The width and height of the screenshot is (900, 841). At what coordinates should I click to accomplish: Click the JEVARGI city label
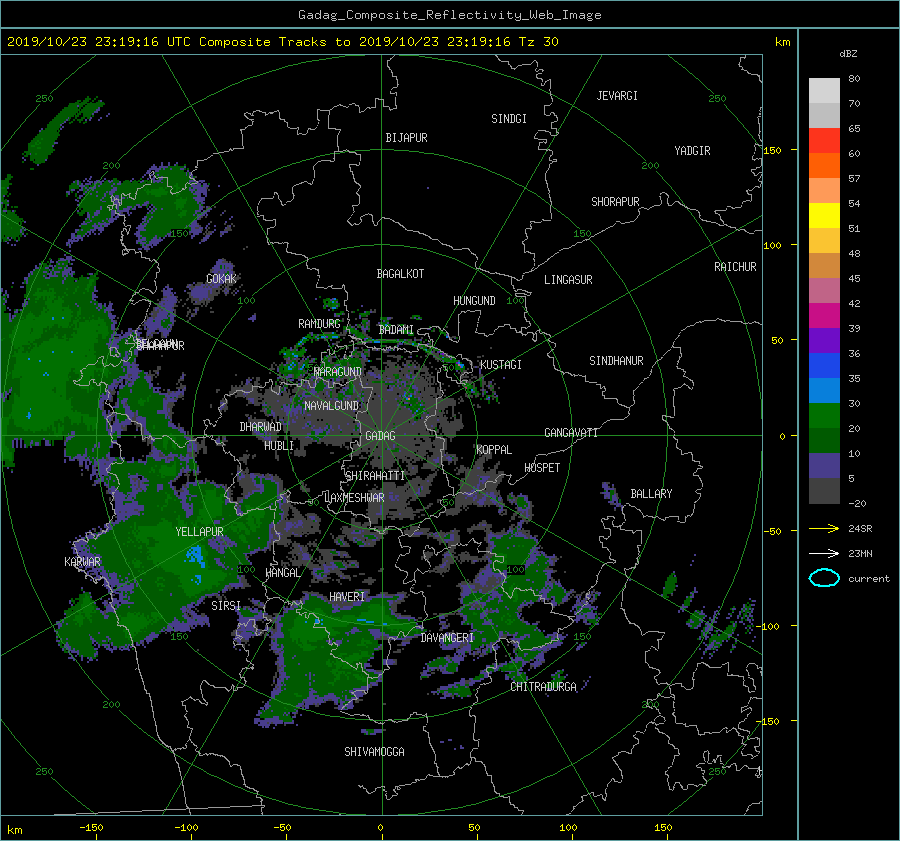(617, 96)
